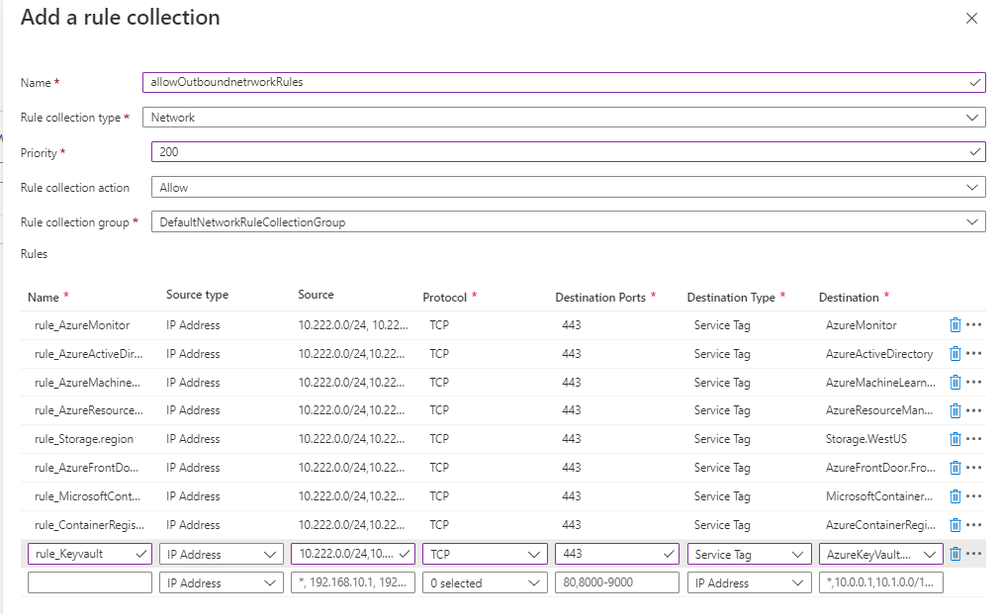The image size is (999, 614).
Task: Click the destination ports field with 80,8000-9000
Action: 617,583
